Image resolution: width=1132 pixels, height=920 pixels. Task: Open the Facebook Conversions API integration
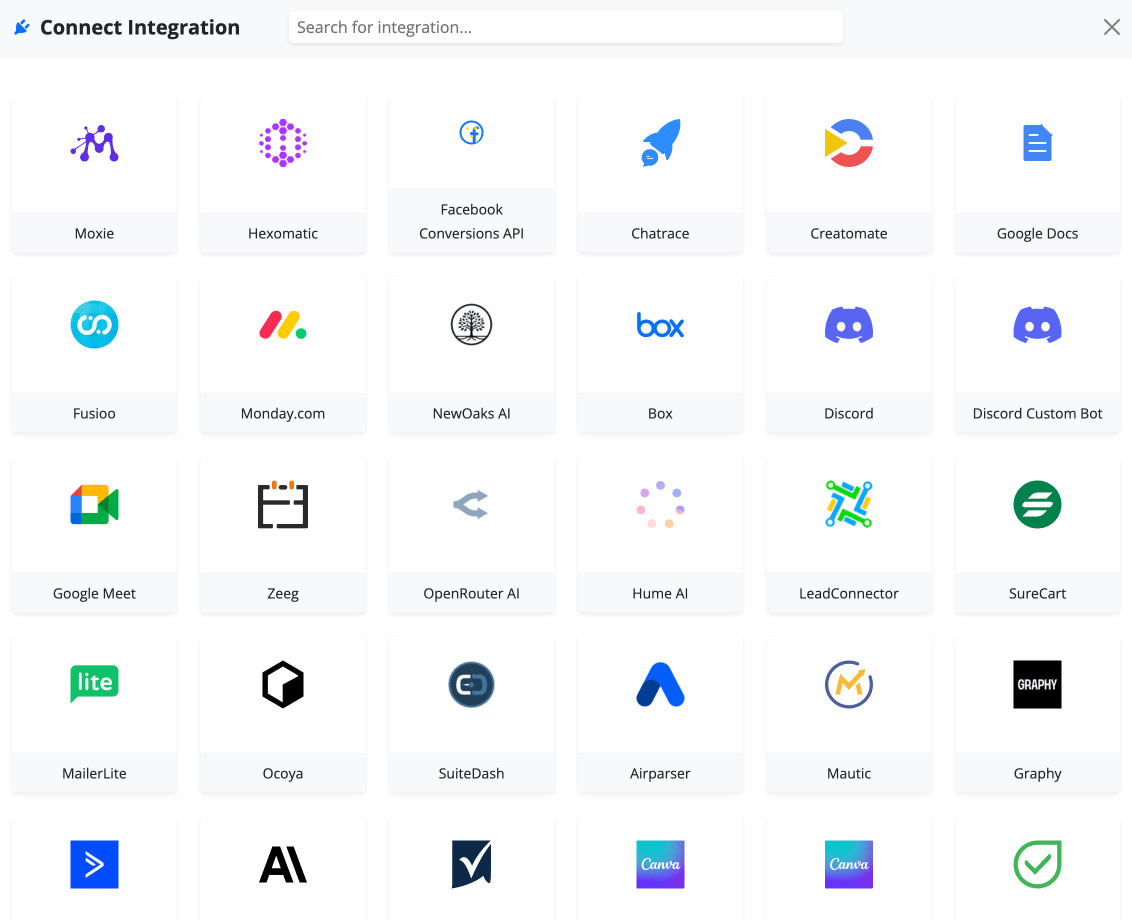point(472,133)
